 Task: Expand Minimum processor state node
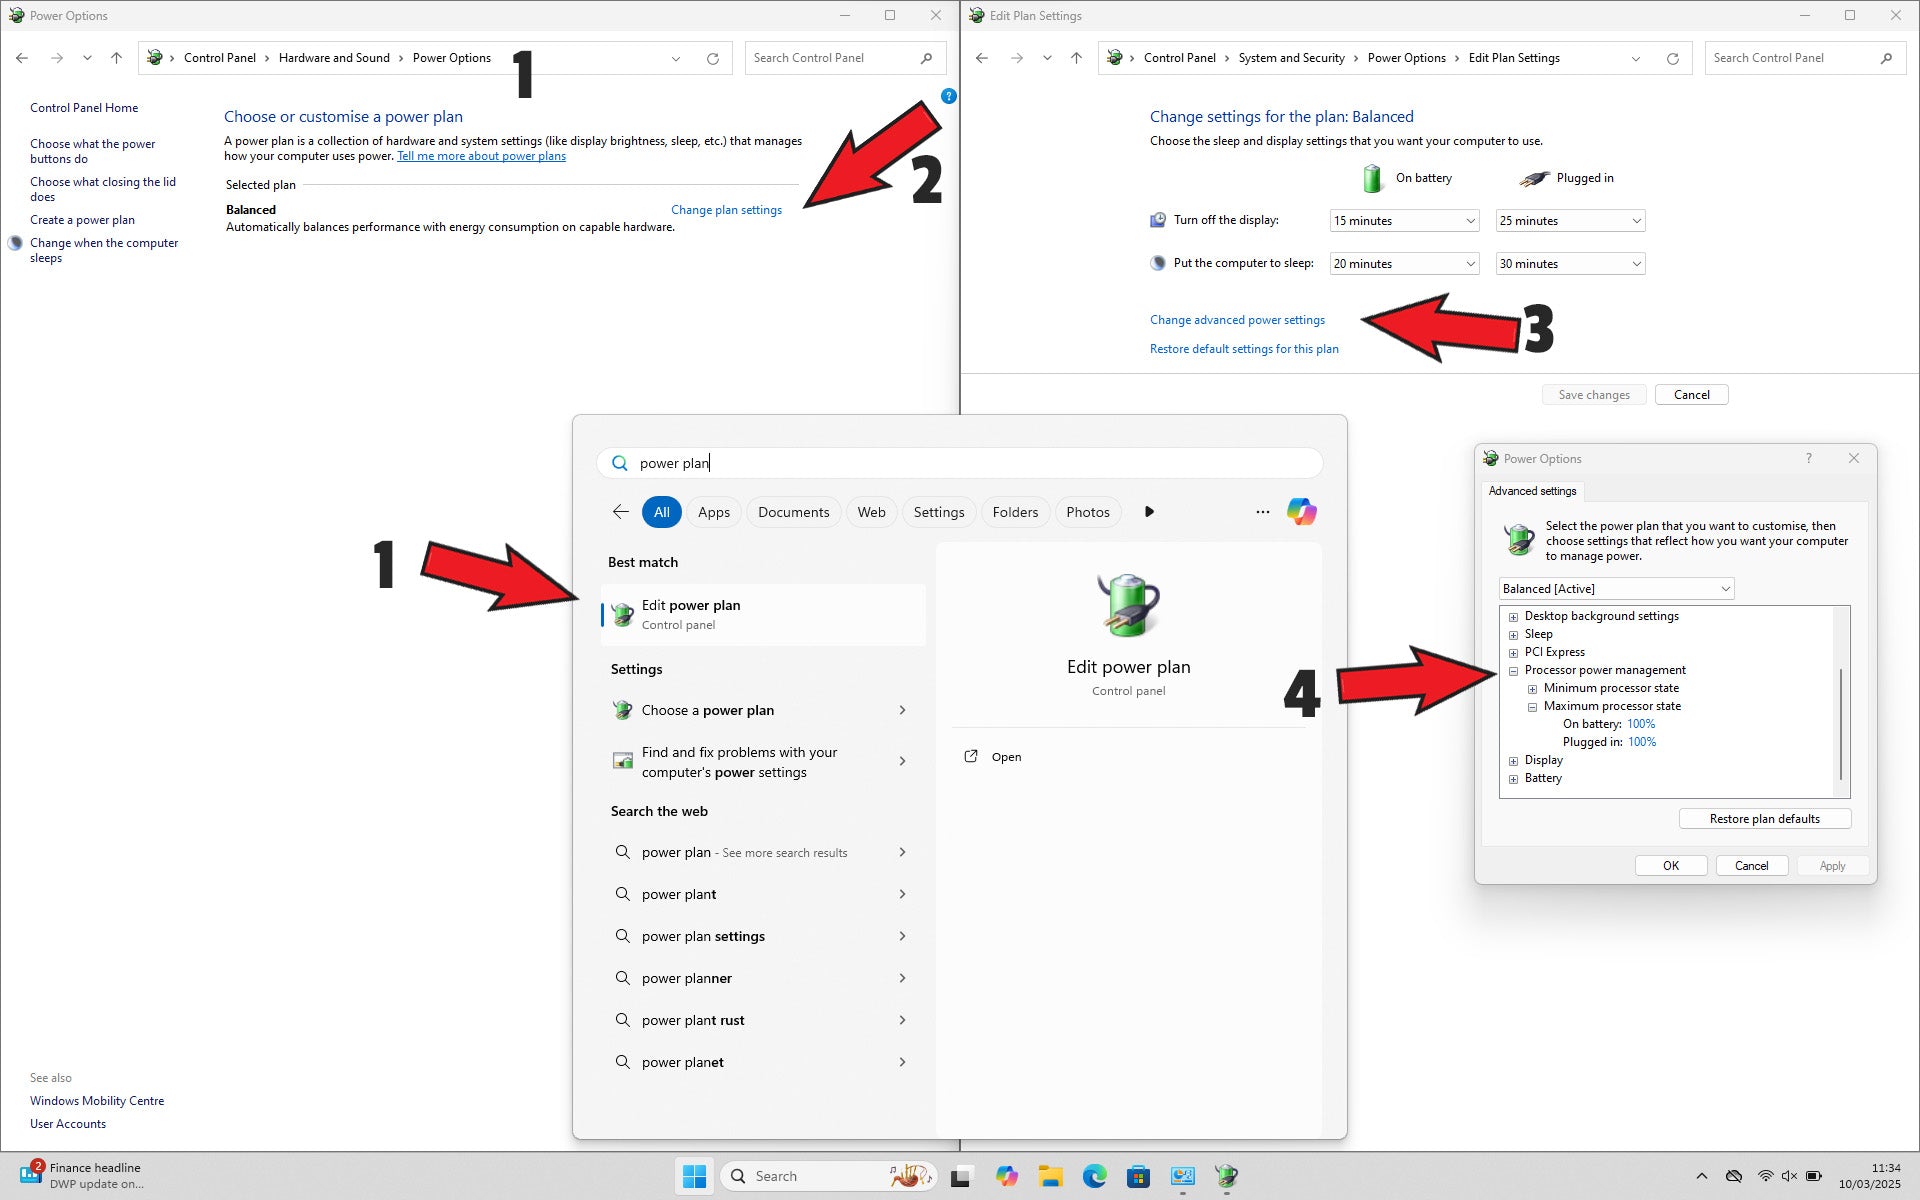point(1532,689)
